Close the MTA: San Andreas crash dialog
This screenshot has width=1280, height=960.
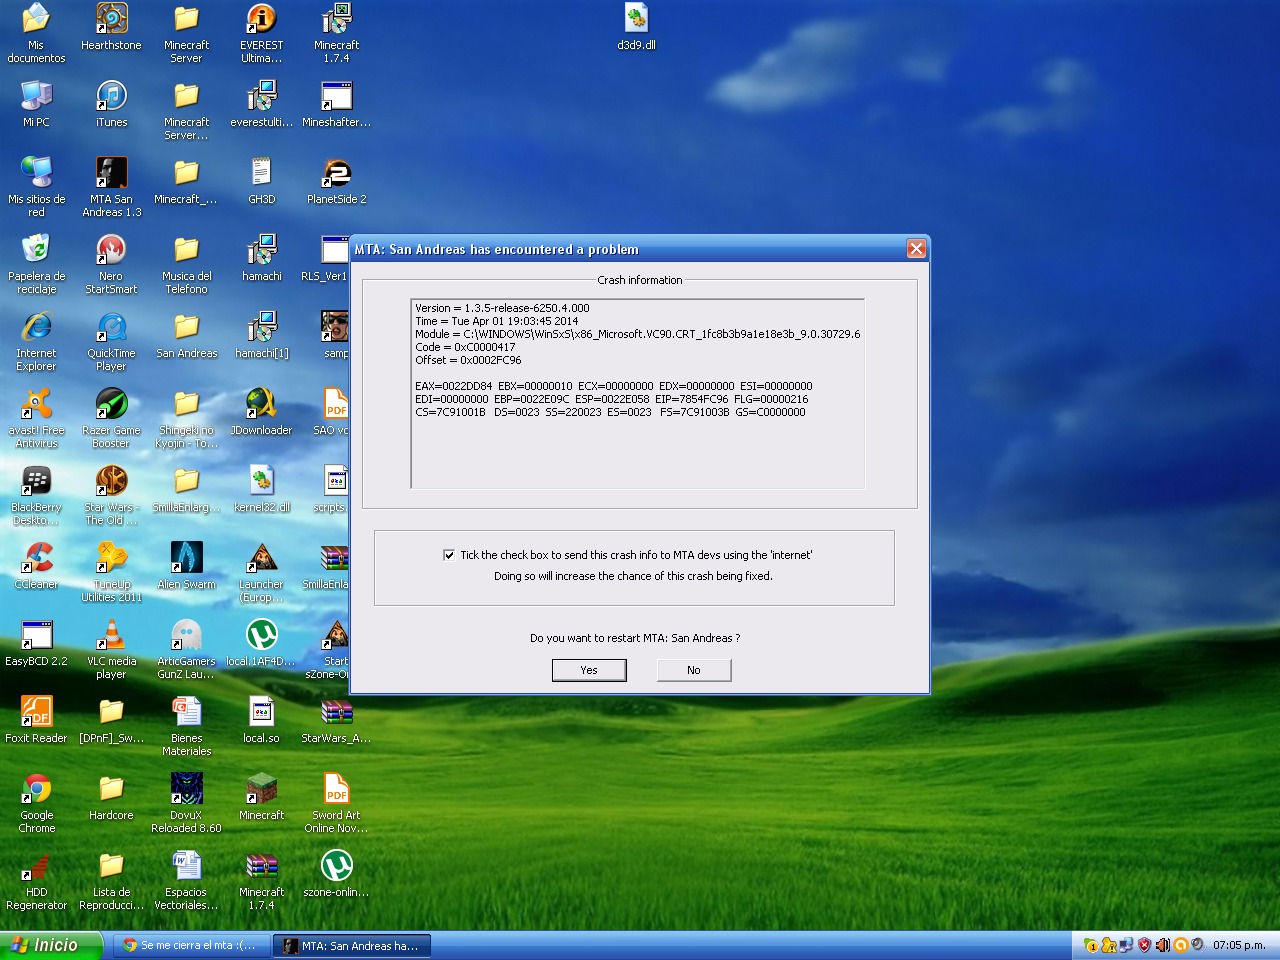point(916,249)
